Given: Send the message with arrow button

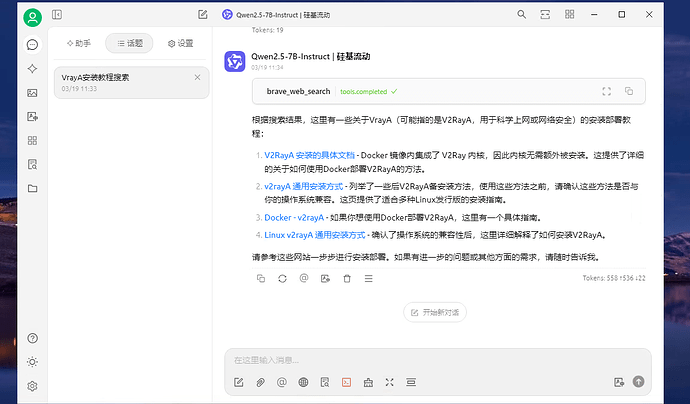Looking at the screenshot, I should point(639,382).
